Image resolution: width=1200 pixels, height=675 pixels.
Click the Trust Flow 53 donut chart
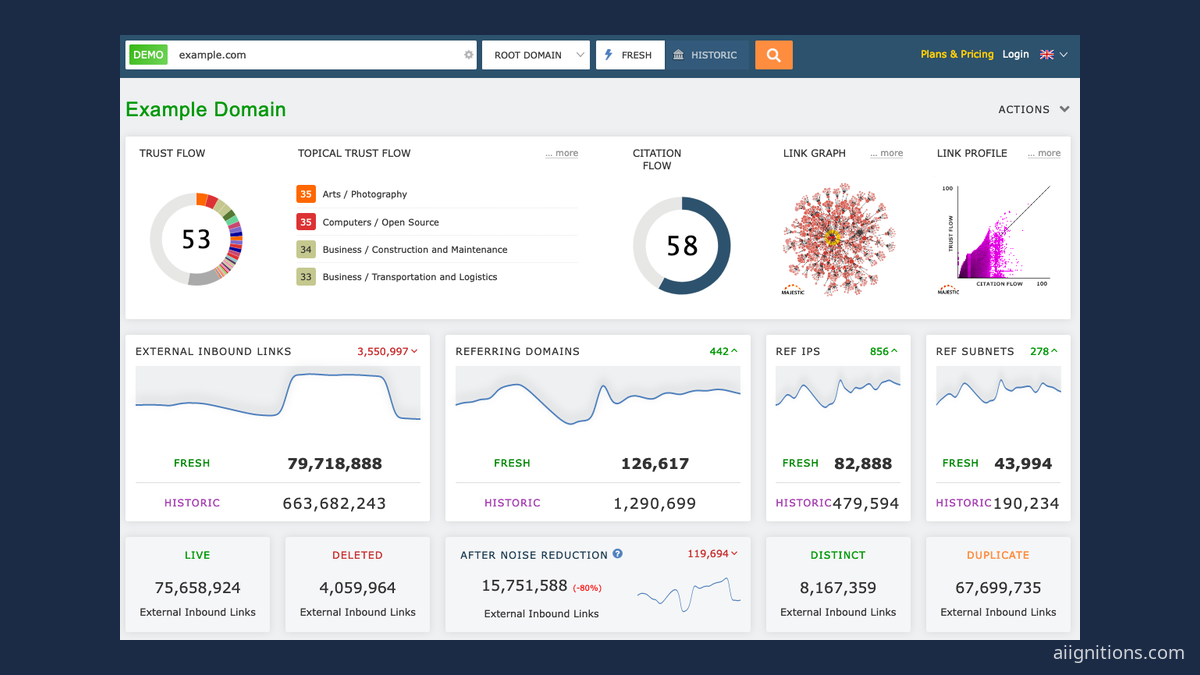(197, 239)
